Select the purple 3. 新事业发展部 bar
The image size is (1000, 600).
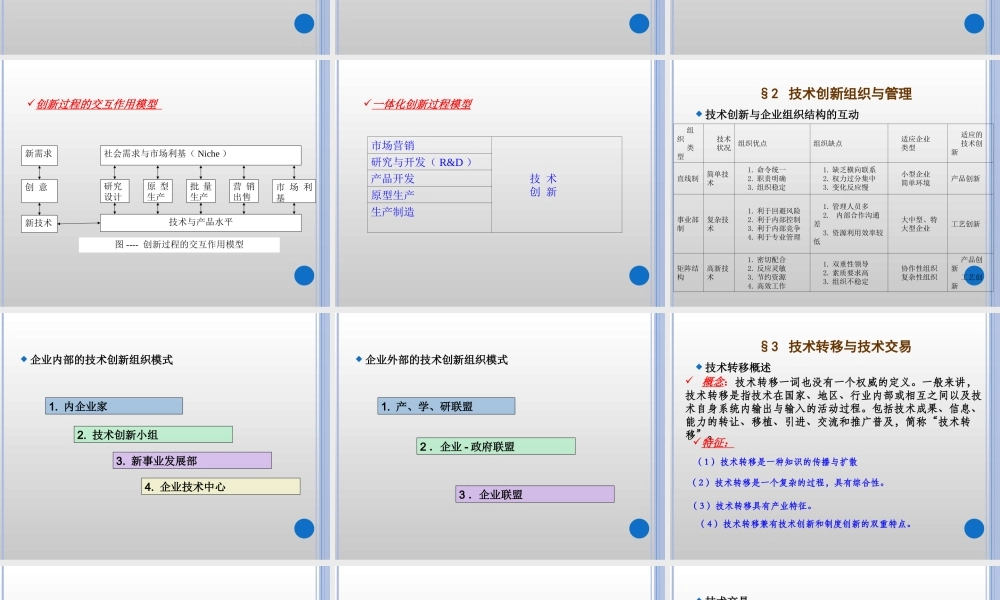coord(192,460)
